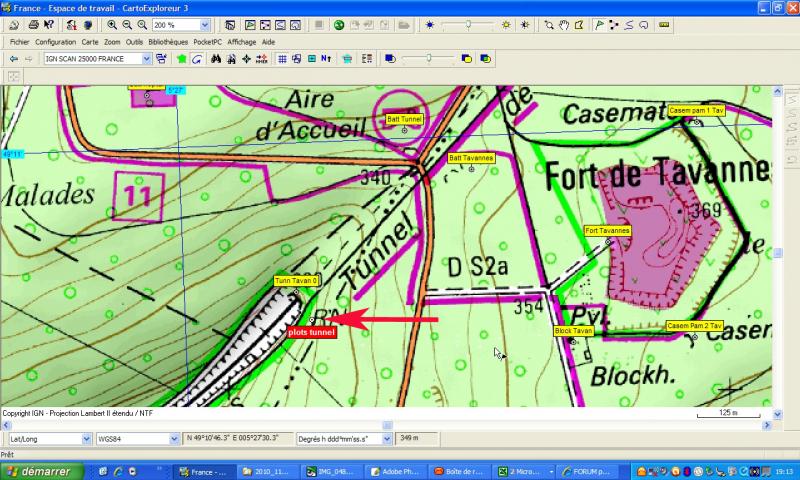
Task: Click the teal GPS device icon
Action: pyautogui.click(x=347, y=59)
